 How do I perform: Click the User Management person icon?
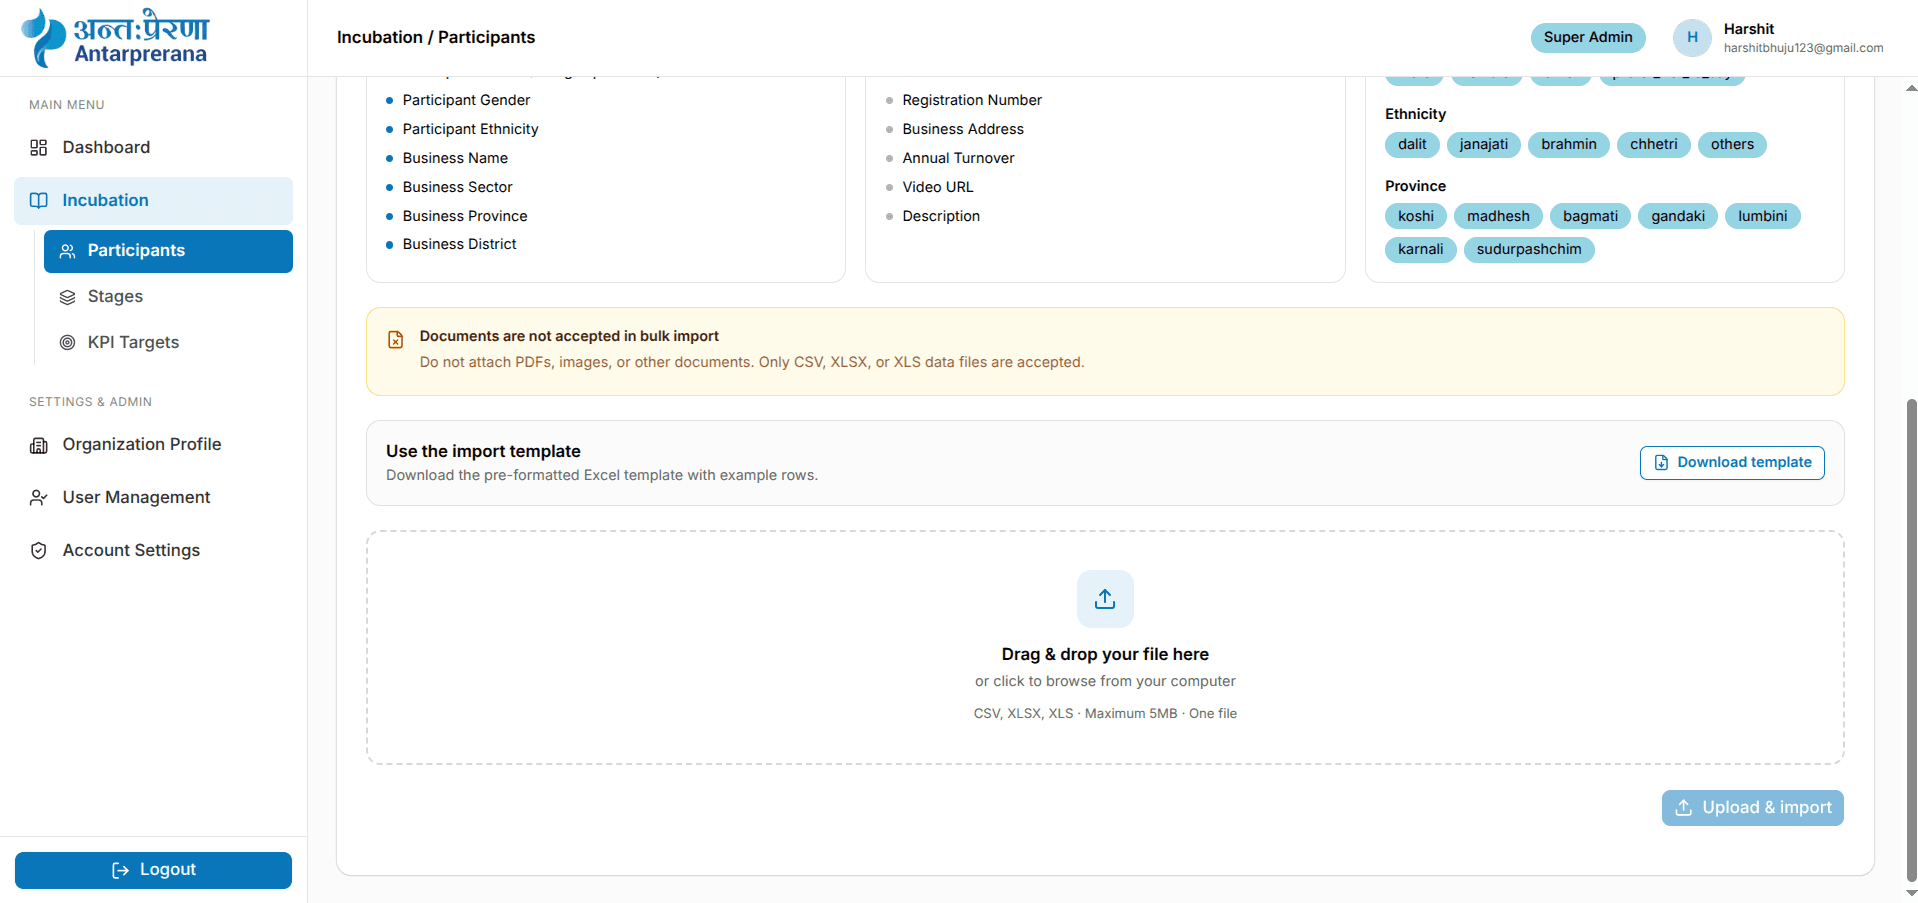click(39, 498)
